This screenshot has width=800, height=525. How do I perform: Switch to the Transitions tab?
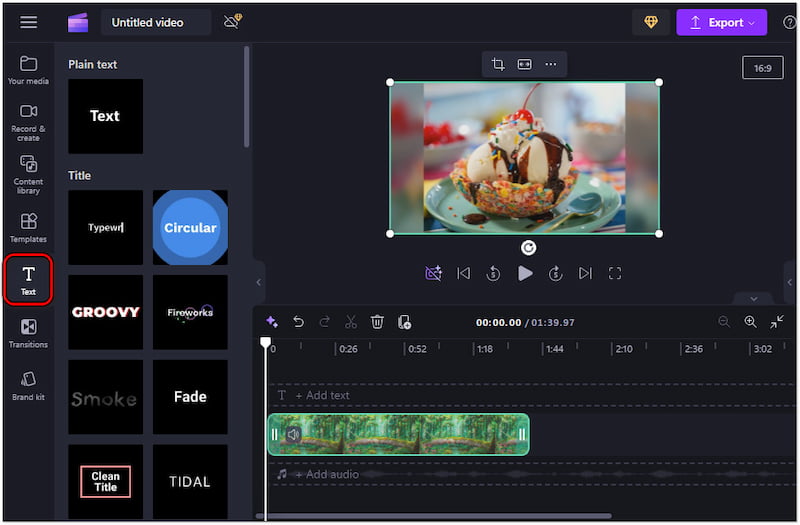28,333
